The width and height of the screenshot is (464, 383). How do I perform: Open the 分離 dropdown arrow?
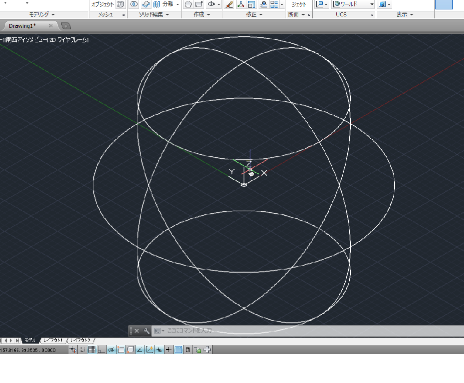coord(178,5)
